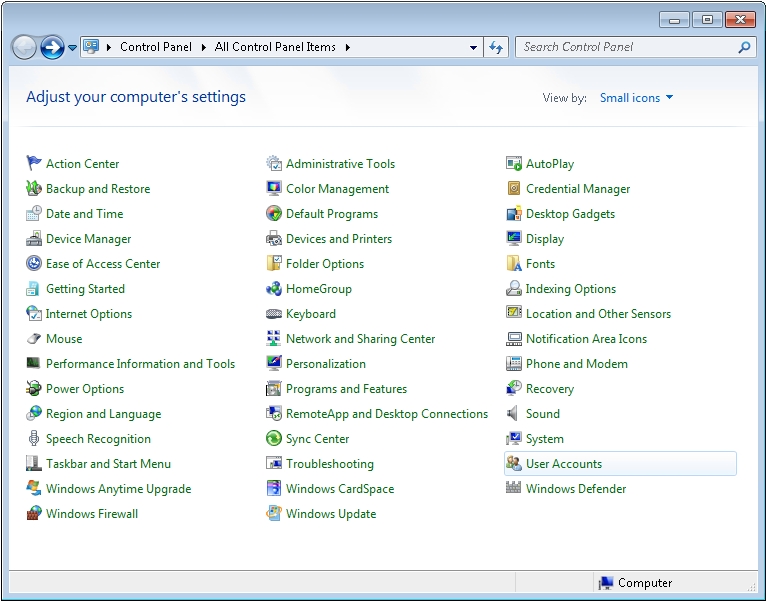Open the Small icons view dropdown
This screenshot has height=601, width=766.
click(x=636, y=98)
